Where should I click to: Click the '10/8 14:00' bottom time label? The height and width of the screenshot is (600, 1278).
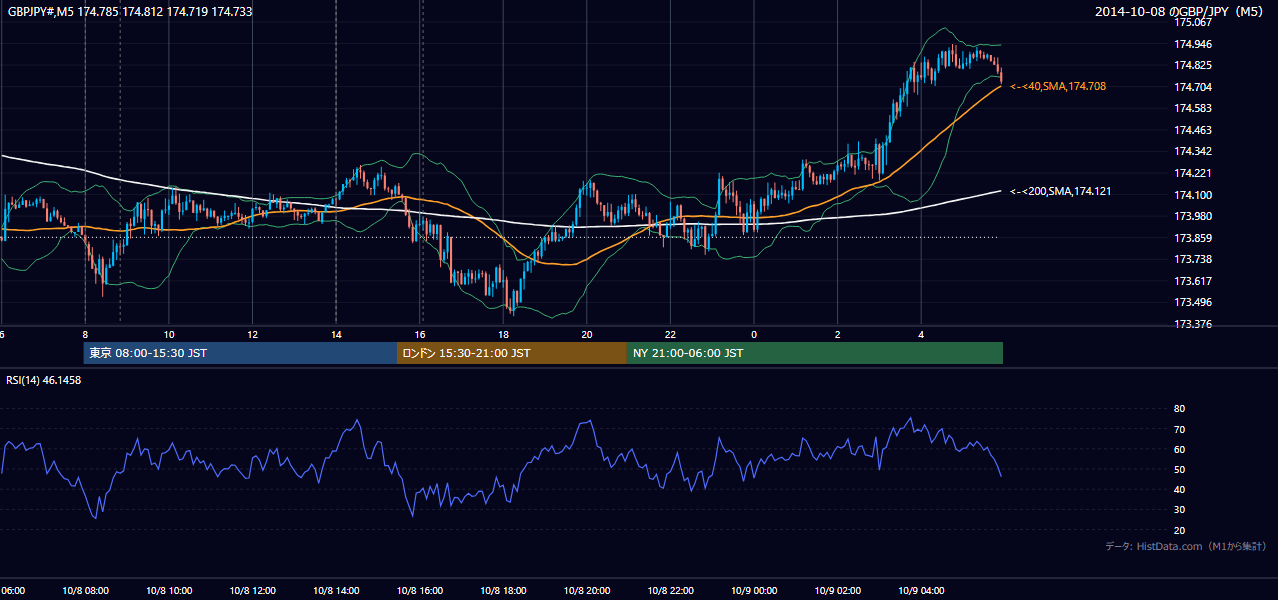(x=336, y=591)
